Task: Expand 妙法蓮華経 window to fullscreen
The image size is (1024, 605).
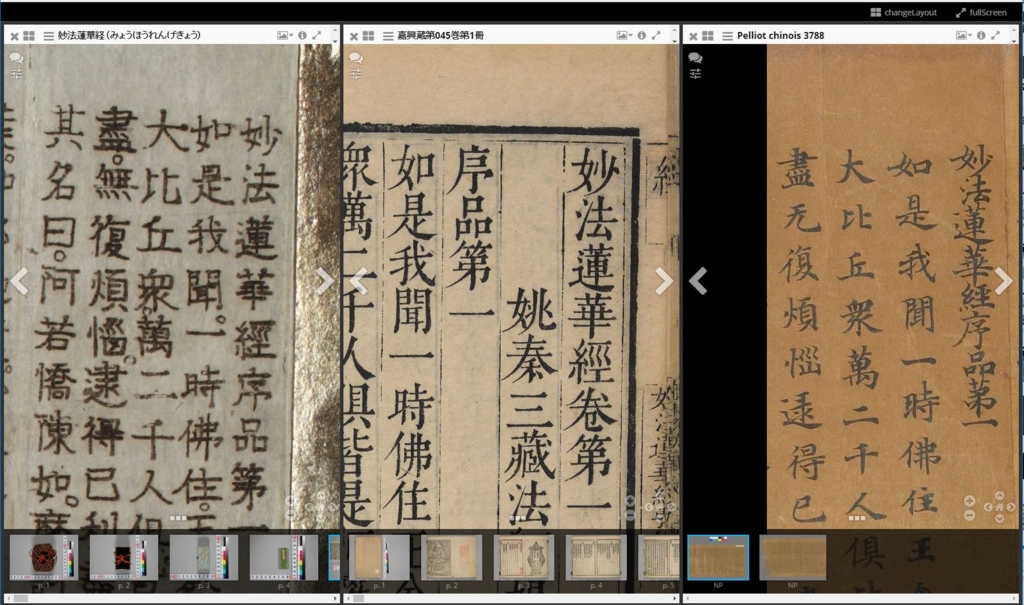Action: [x=317, y=36]
